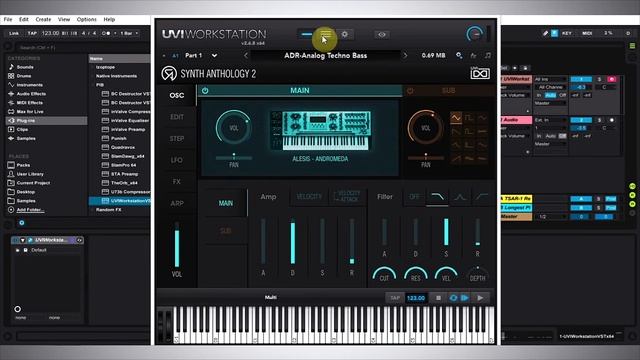Select the Plug-ins category
This screenshot has width=640, height=360.
[47, 121]
